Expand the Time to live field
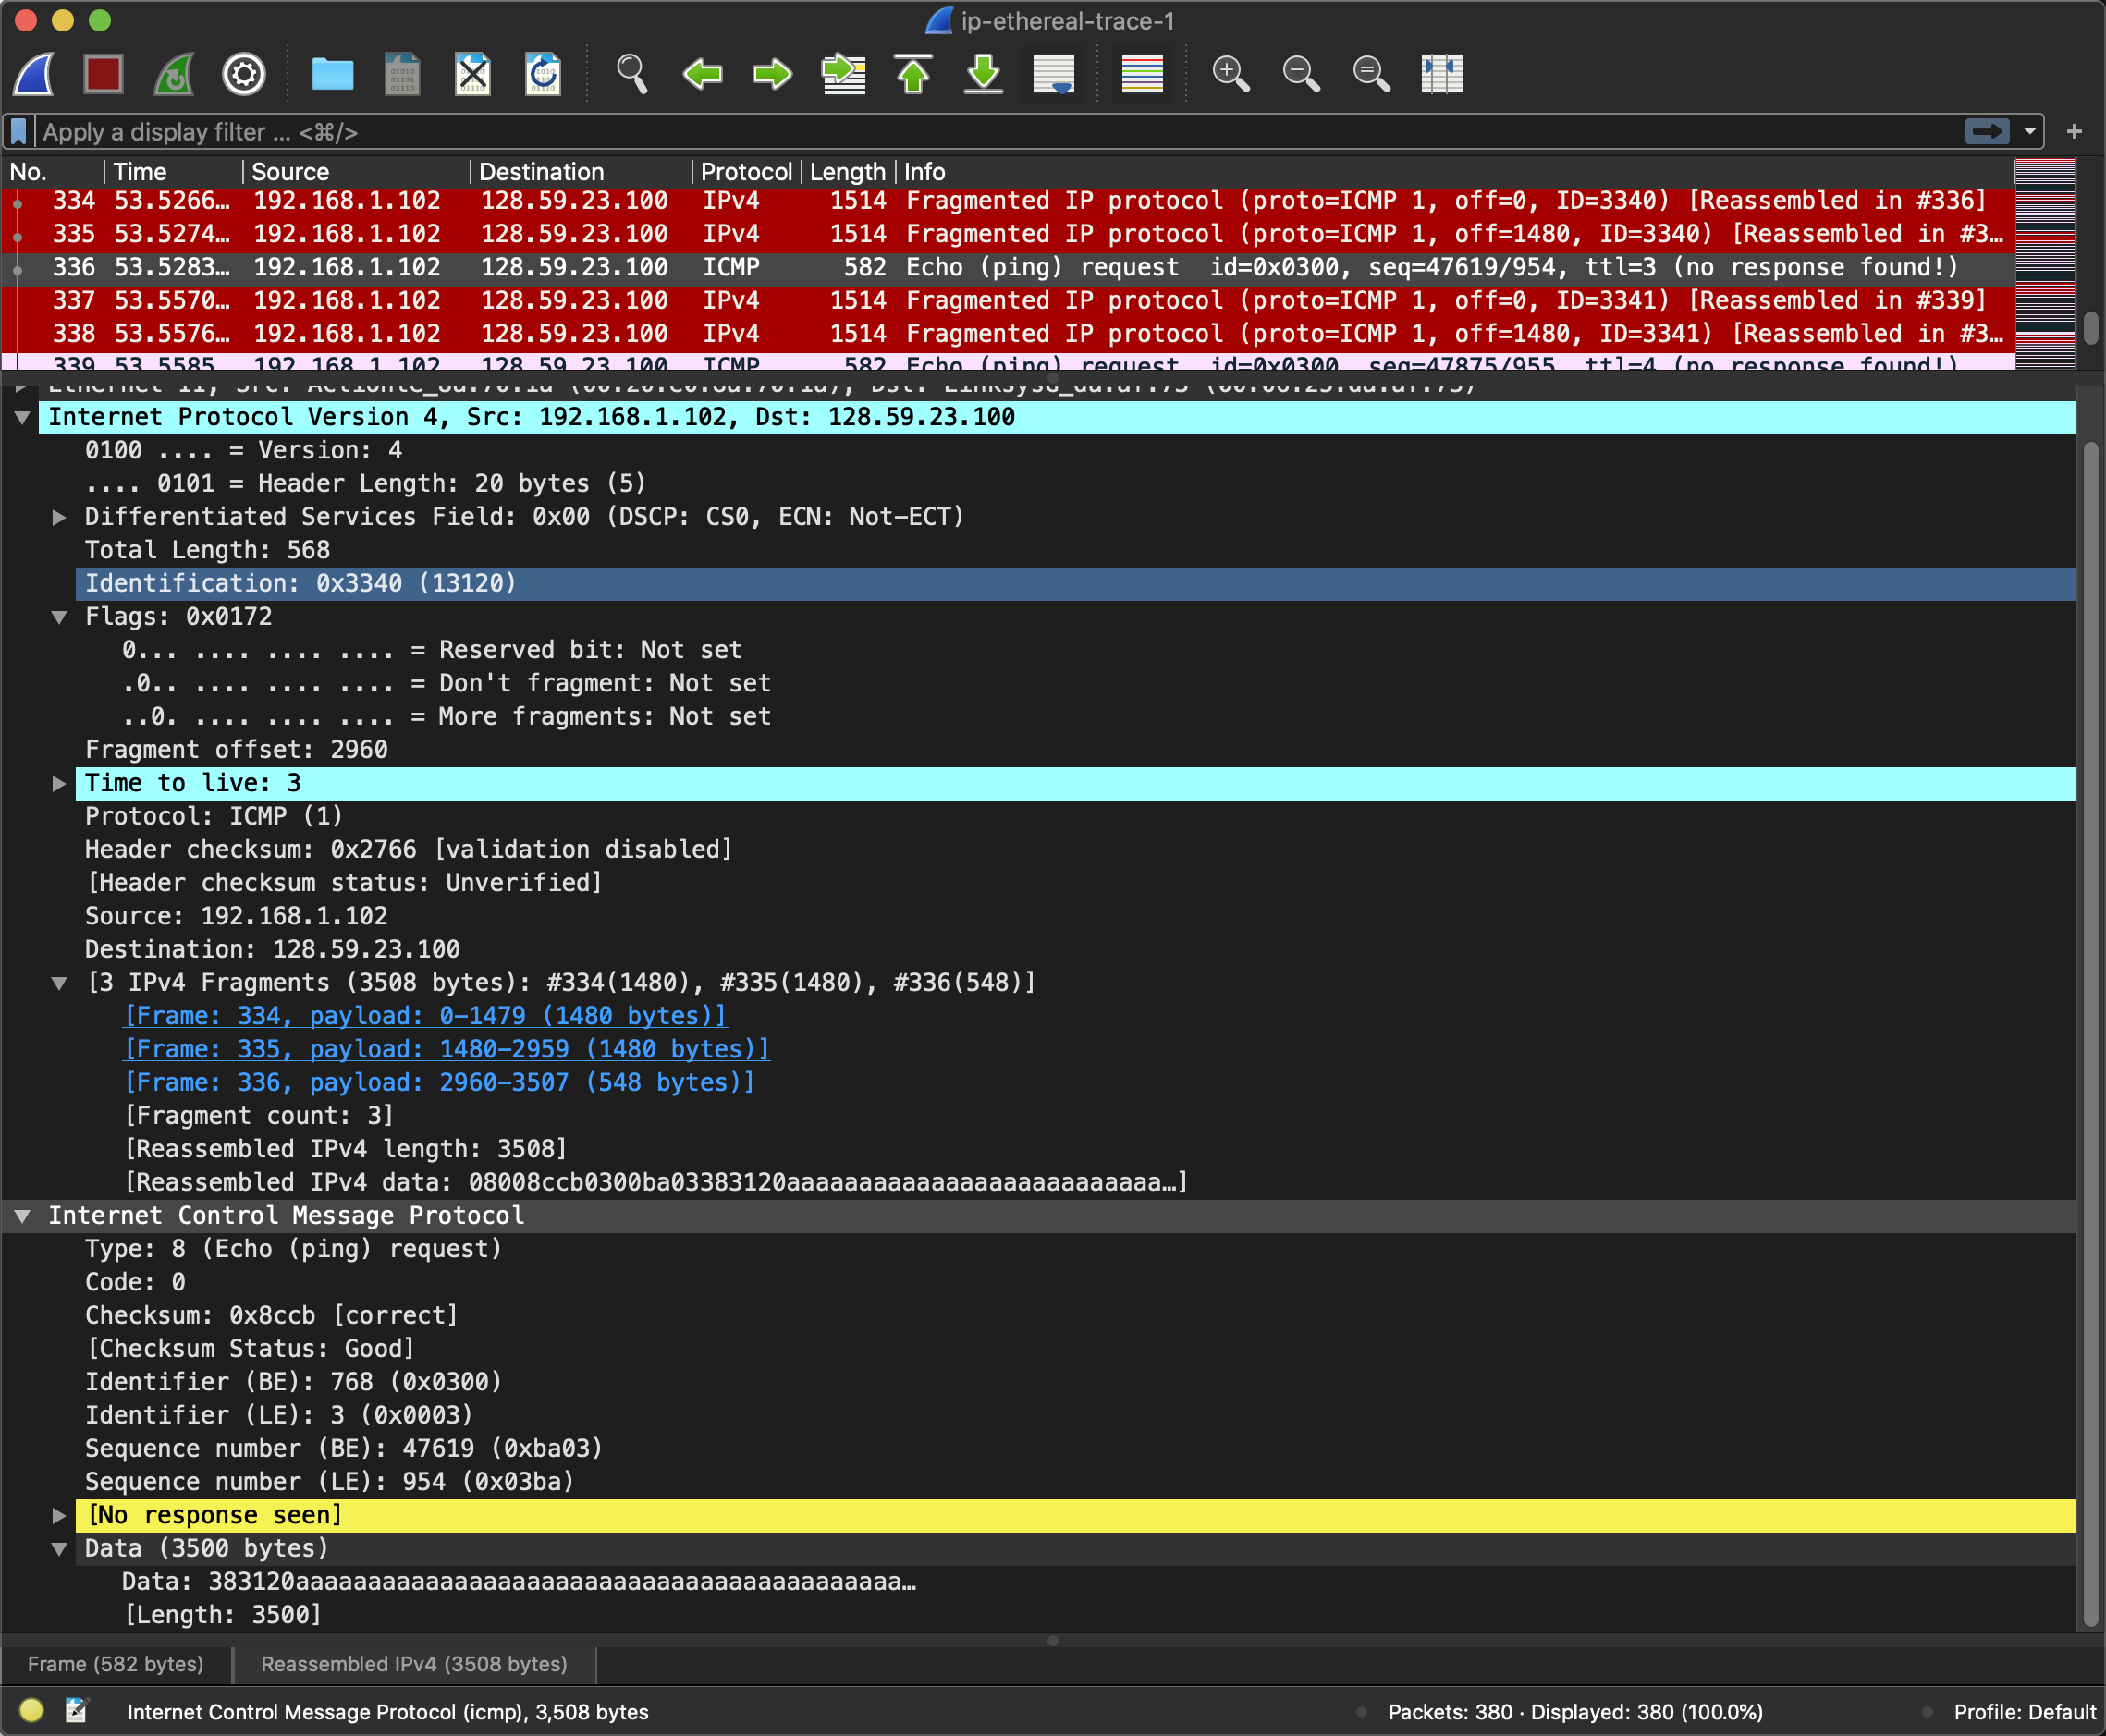This screenshot has height=1736, width=2106. tap(59, 784)
